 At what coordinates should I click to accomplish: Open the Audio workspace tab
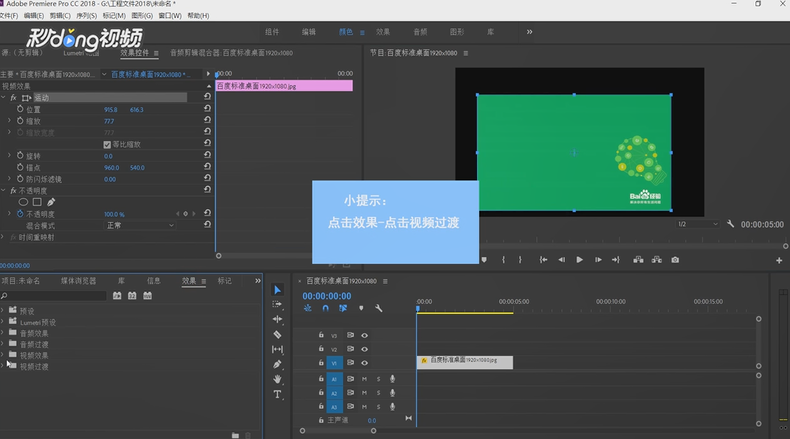[420, 32]
